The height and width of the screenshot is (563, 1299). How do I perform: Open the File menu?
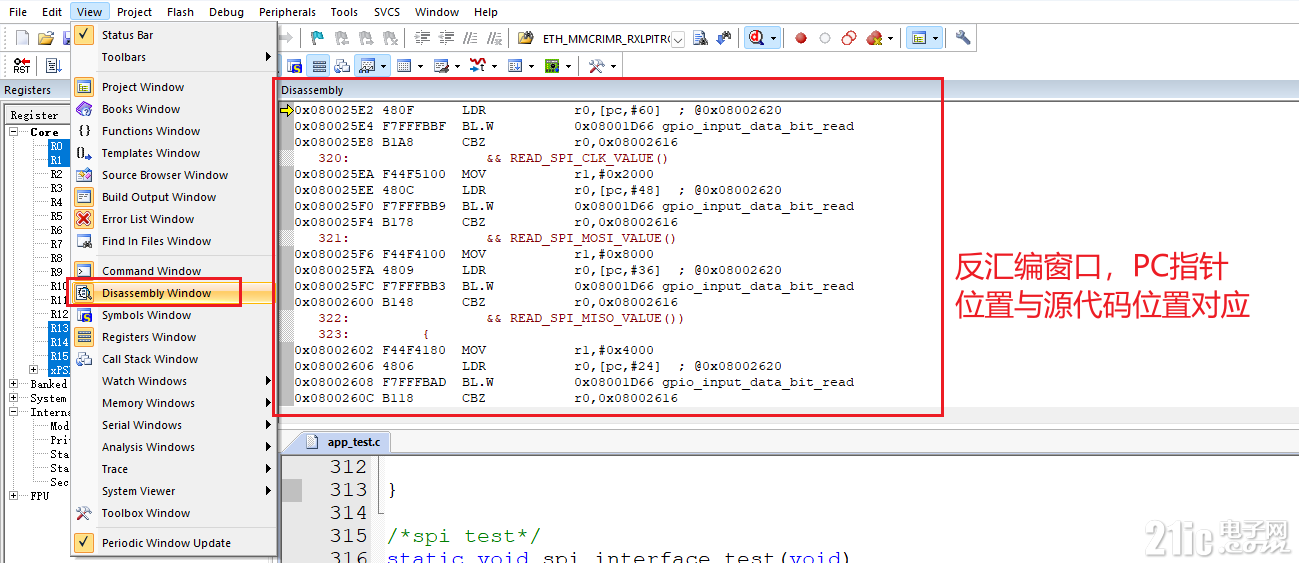(18, 12)
